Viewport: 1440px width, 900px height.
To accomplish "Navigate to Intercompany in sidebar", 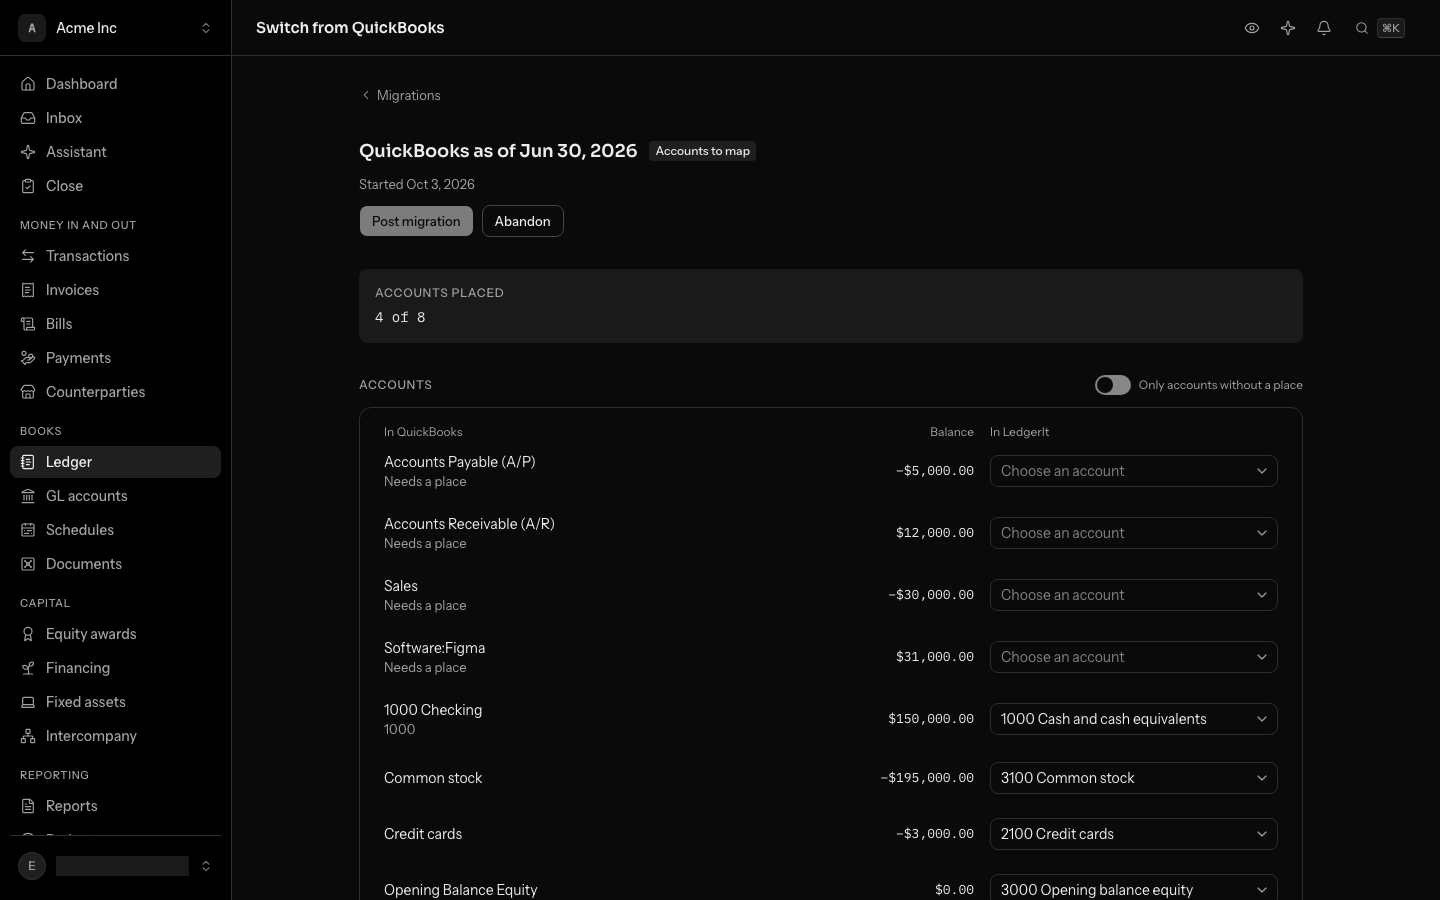I will point(115,736).
